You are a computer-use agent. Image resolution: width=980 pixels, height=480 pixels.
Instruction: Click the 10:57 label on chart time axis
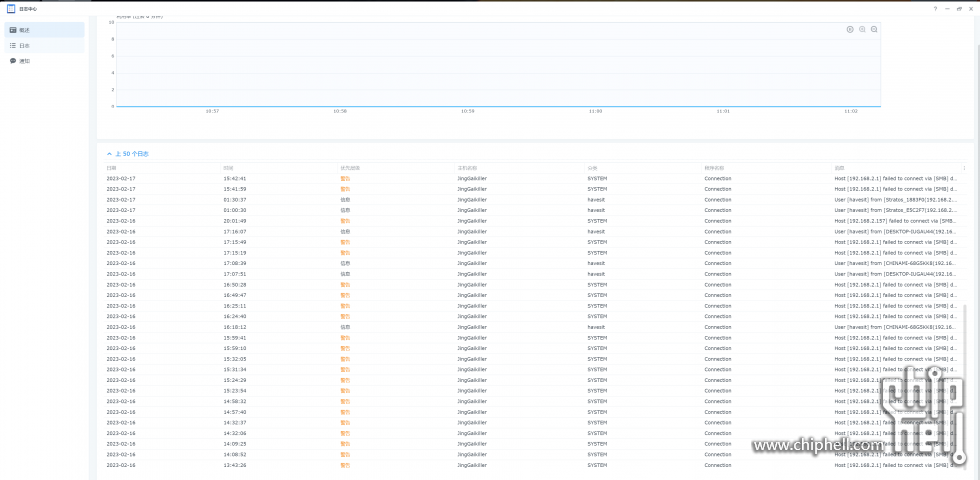click(x=212, y=111)
